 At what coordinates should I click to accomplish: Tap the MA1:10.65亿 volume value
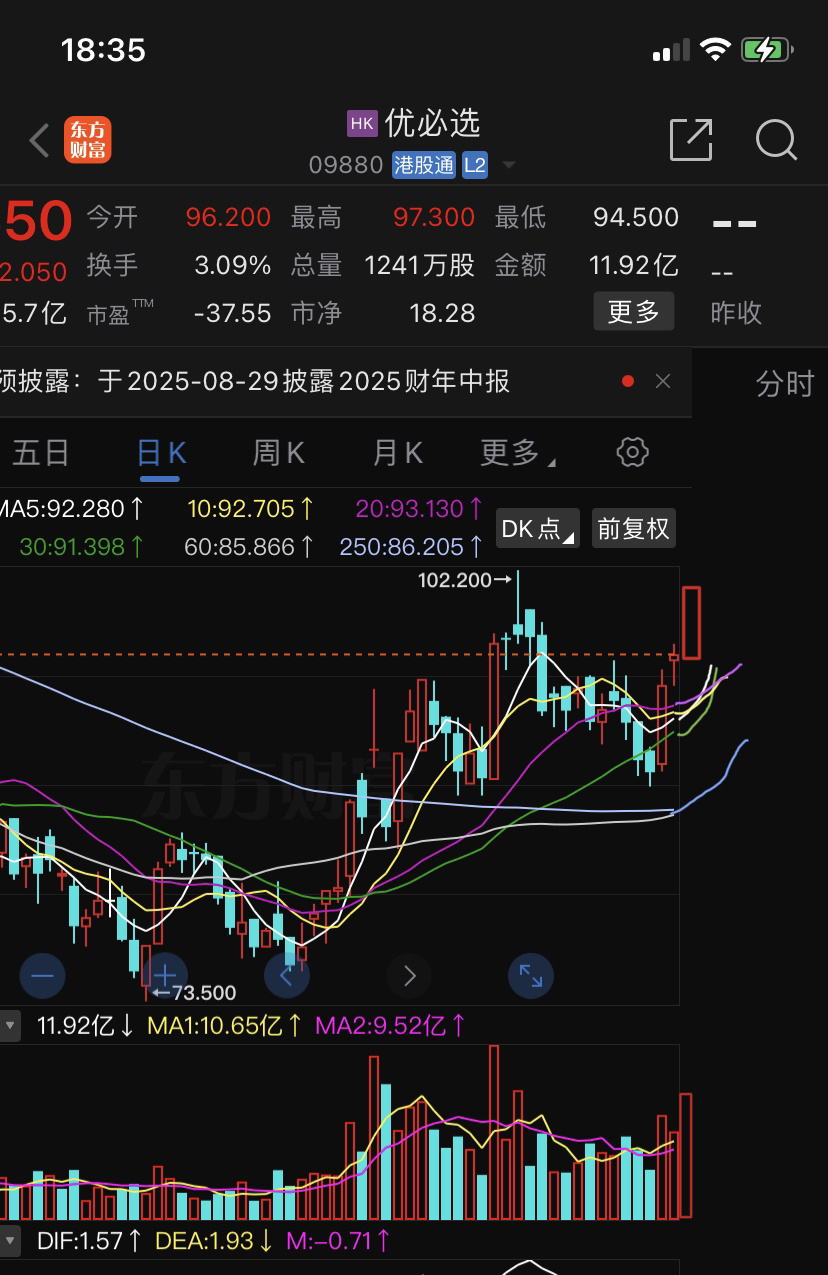pyautogui.click(x=226, y=1025)
